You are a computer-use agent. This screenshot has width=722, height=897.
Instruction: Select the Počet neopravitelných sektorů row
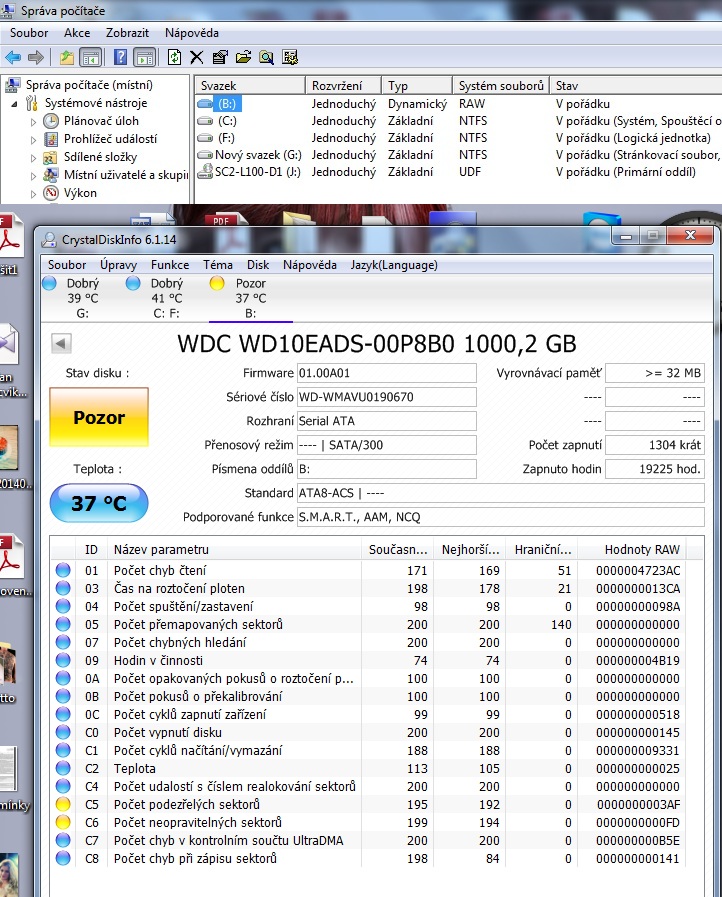pos(368,822)
